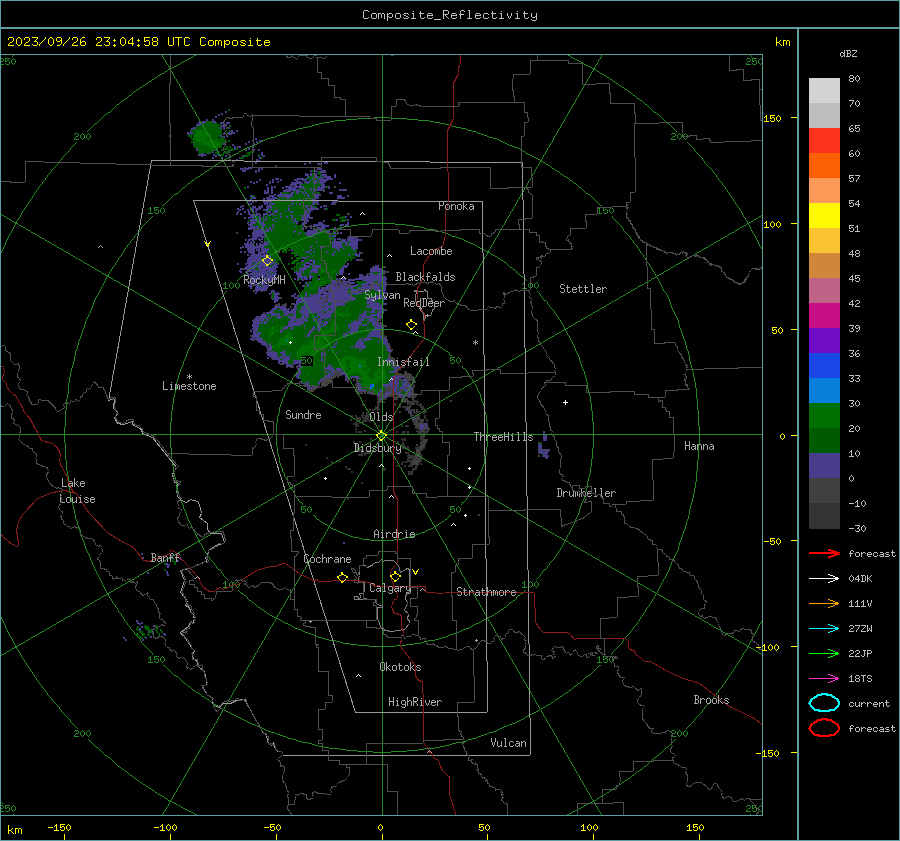Click the bright green 30 dBZ color swatch
900x841 pixels.
(x=824, y=415)
